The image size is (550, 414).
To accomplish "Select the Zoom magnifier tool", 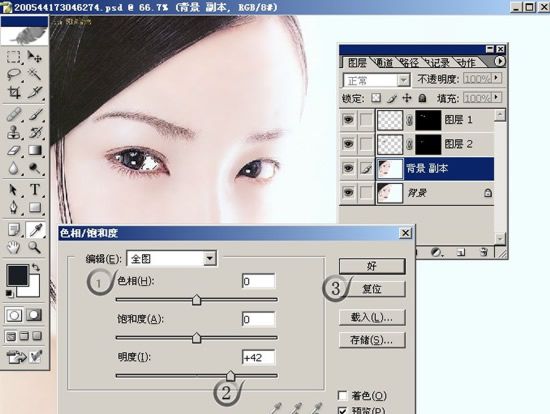I will pyautogui.click(x=34, y=248).
